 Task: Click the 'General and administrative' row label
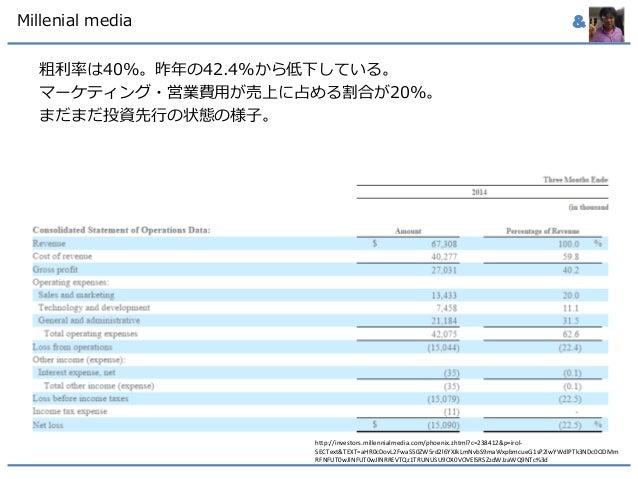tap(89, 320)
